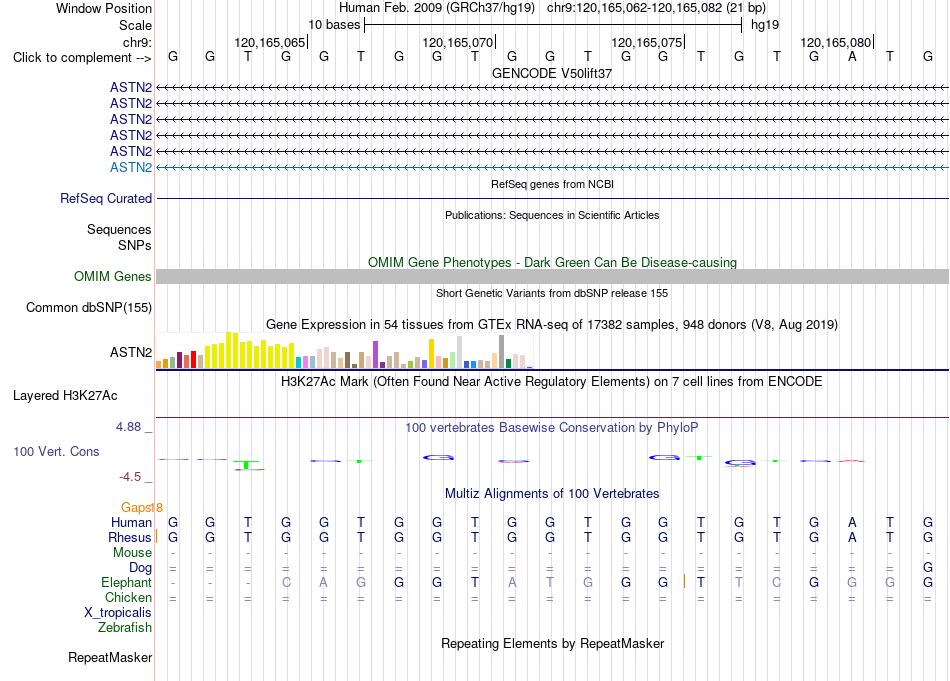
Task: Select the 'Dog' species row label
Action: 141,568
